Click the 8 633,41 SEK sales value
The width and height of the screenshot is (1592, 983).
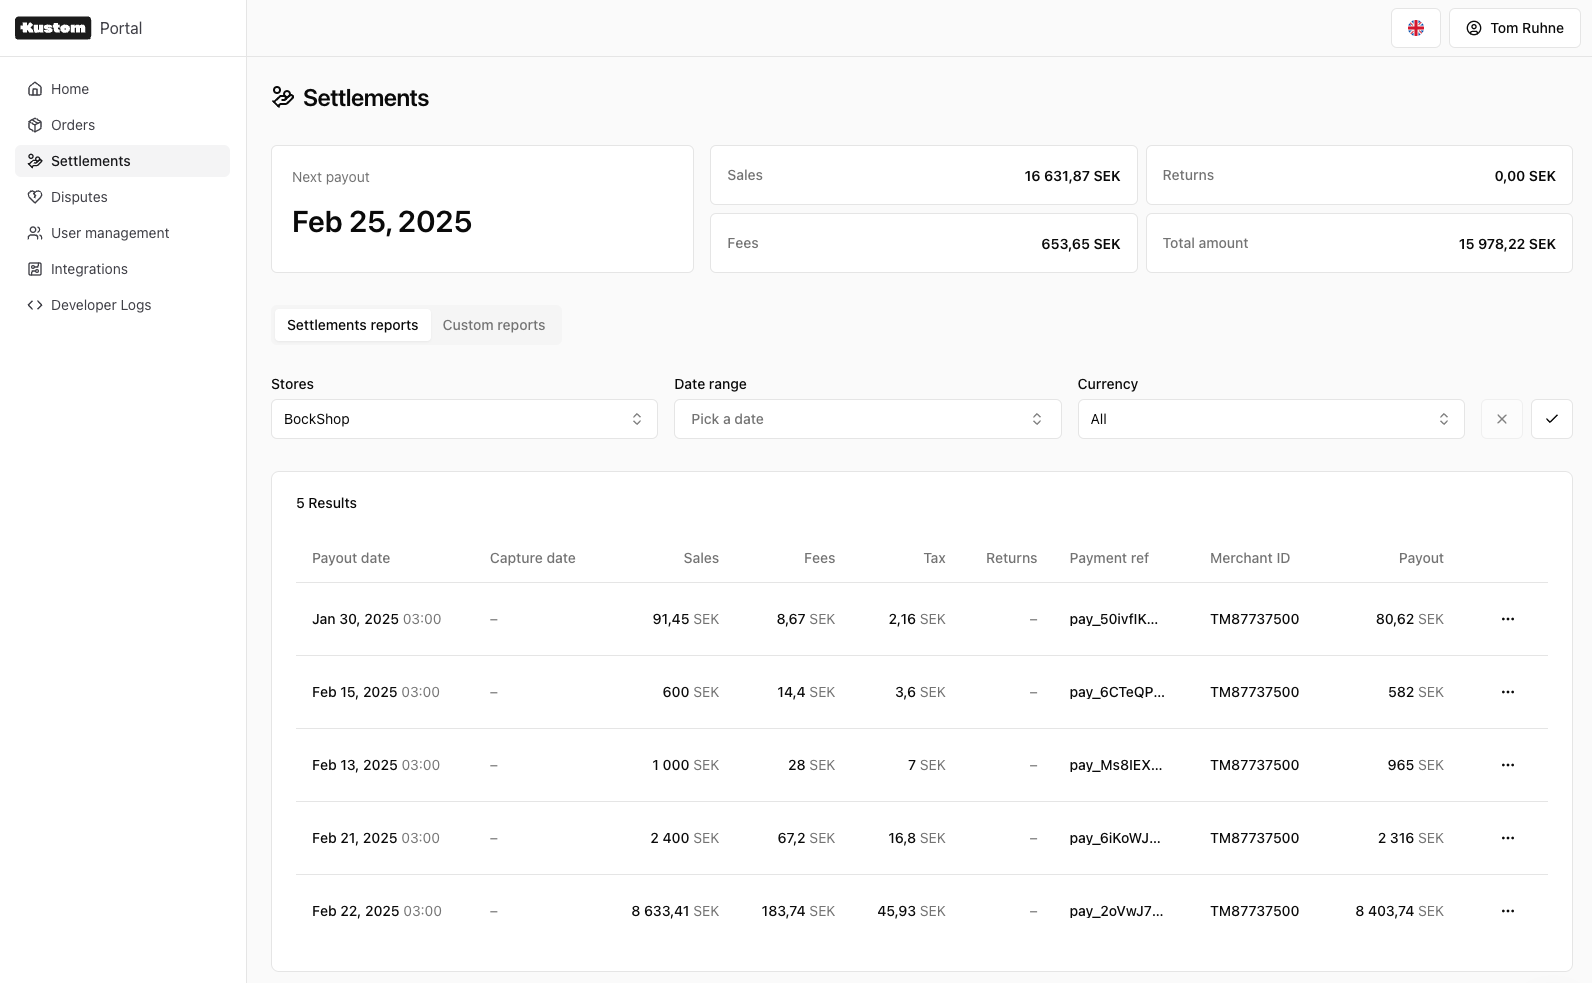click(x=675, y=911)
